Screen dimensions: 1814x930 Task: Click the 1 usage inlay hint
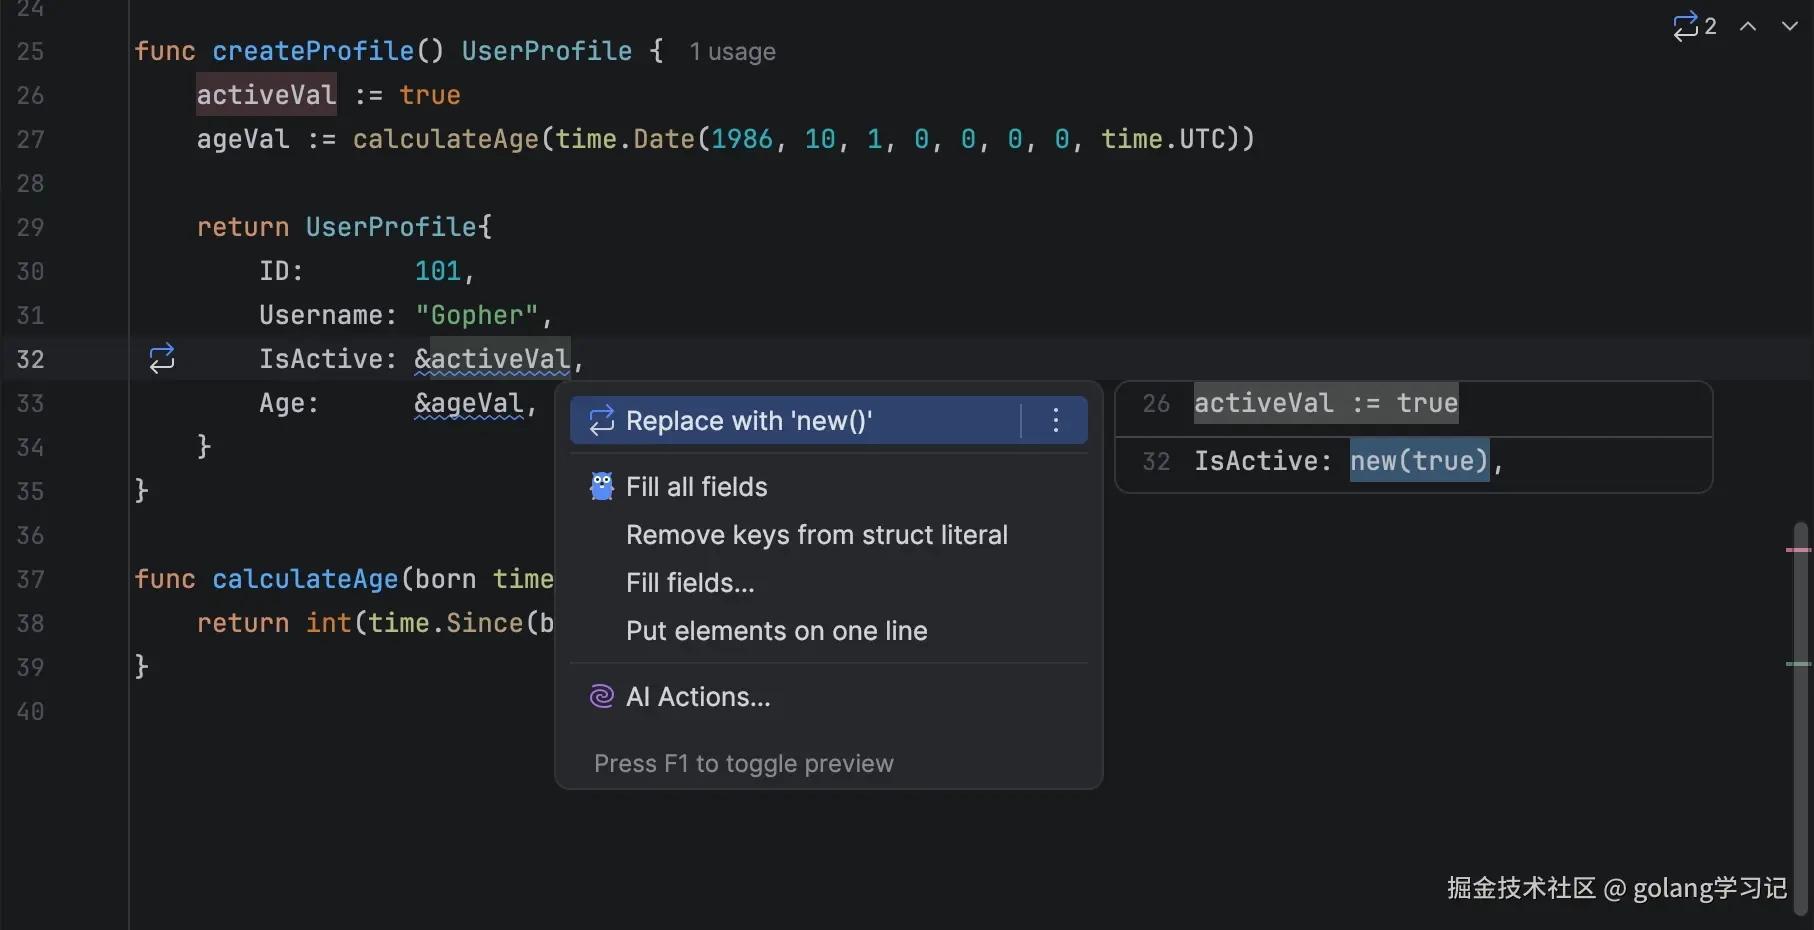[732, 52]
